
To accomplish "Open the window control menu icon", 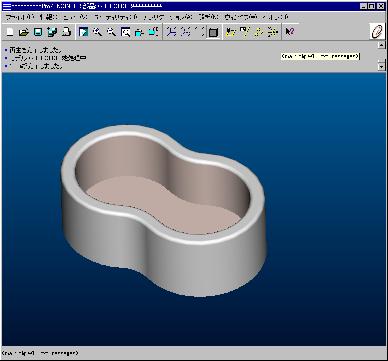I will tap(6, 6).
